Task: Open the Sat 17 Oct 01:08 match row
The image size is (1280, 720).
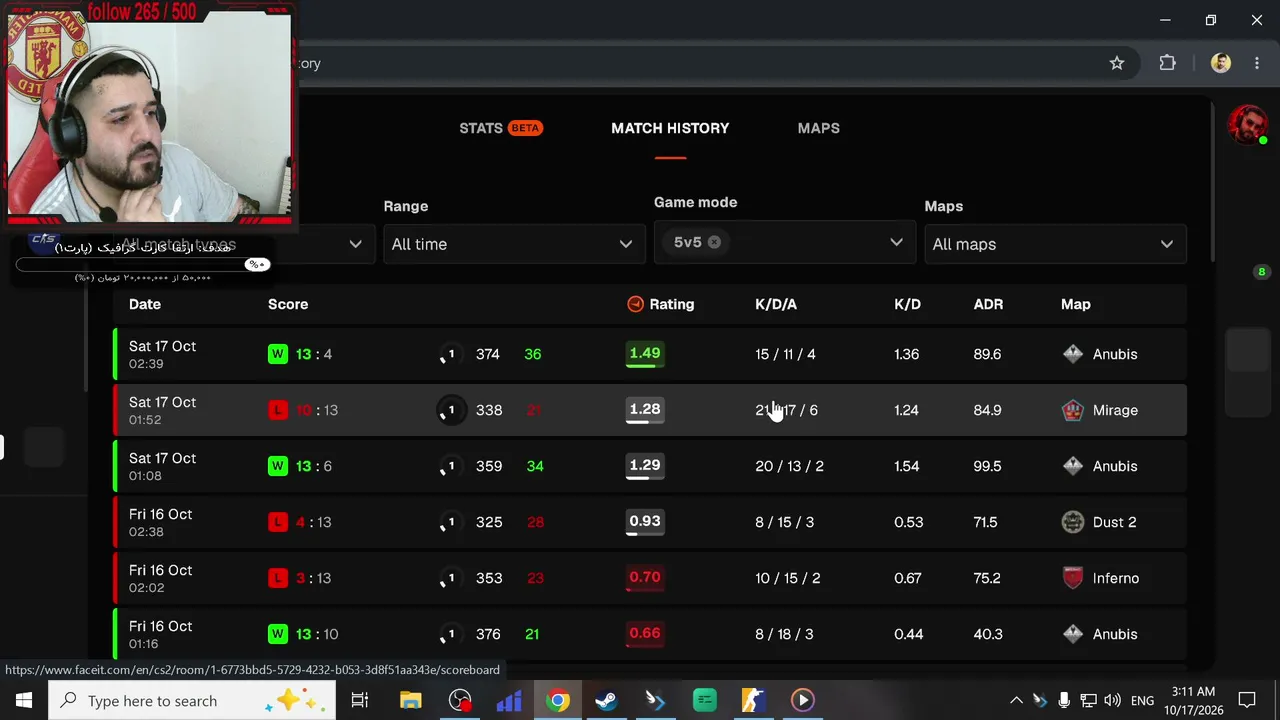Action: [650, 466]
